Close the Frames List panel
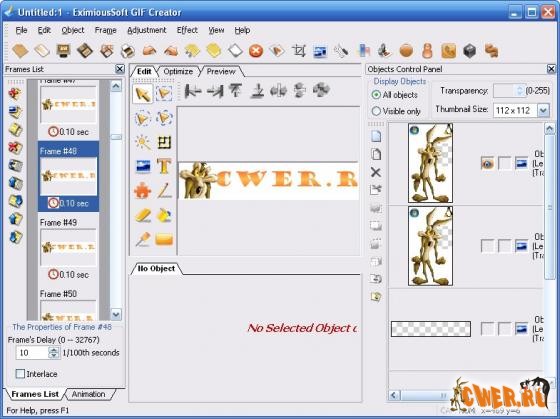 click(120, 69)
